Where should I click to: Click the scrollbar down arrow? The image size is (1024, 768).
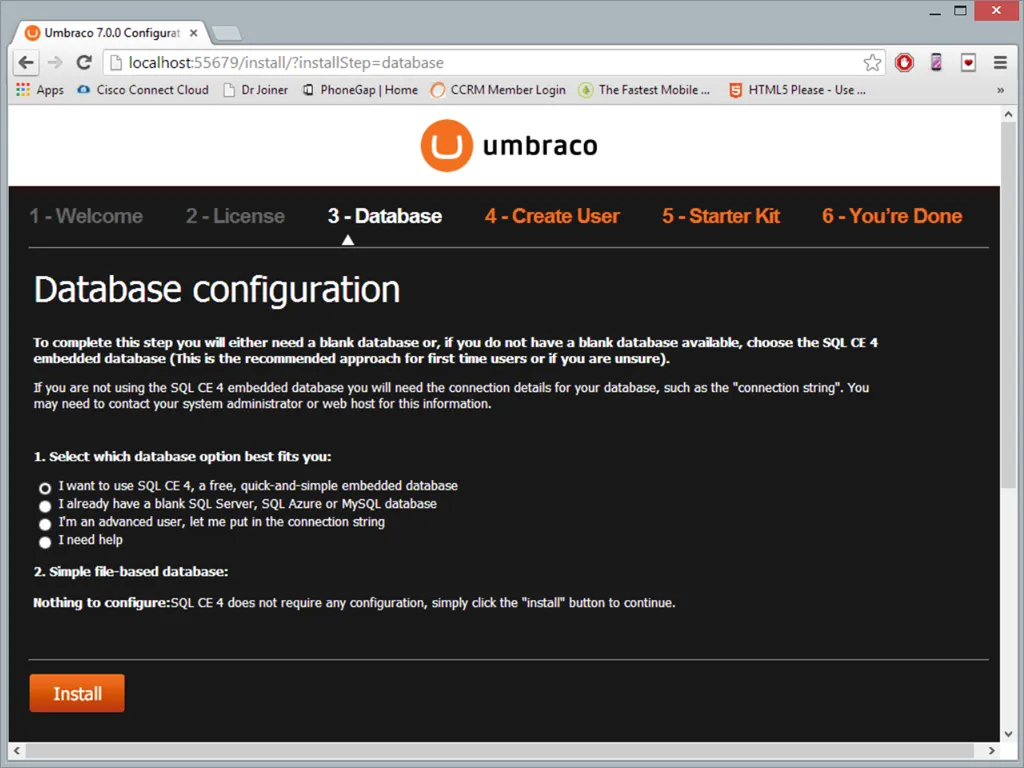click(x=1008, y=732)
